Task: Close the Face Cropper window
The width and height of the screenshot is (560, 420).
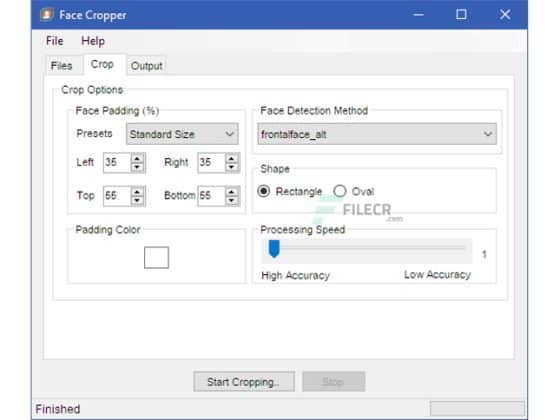Action: click(505, 15)
